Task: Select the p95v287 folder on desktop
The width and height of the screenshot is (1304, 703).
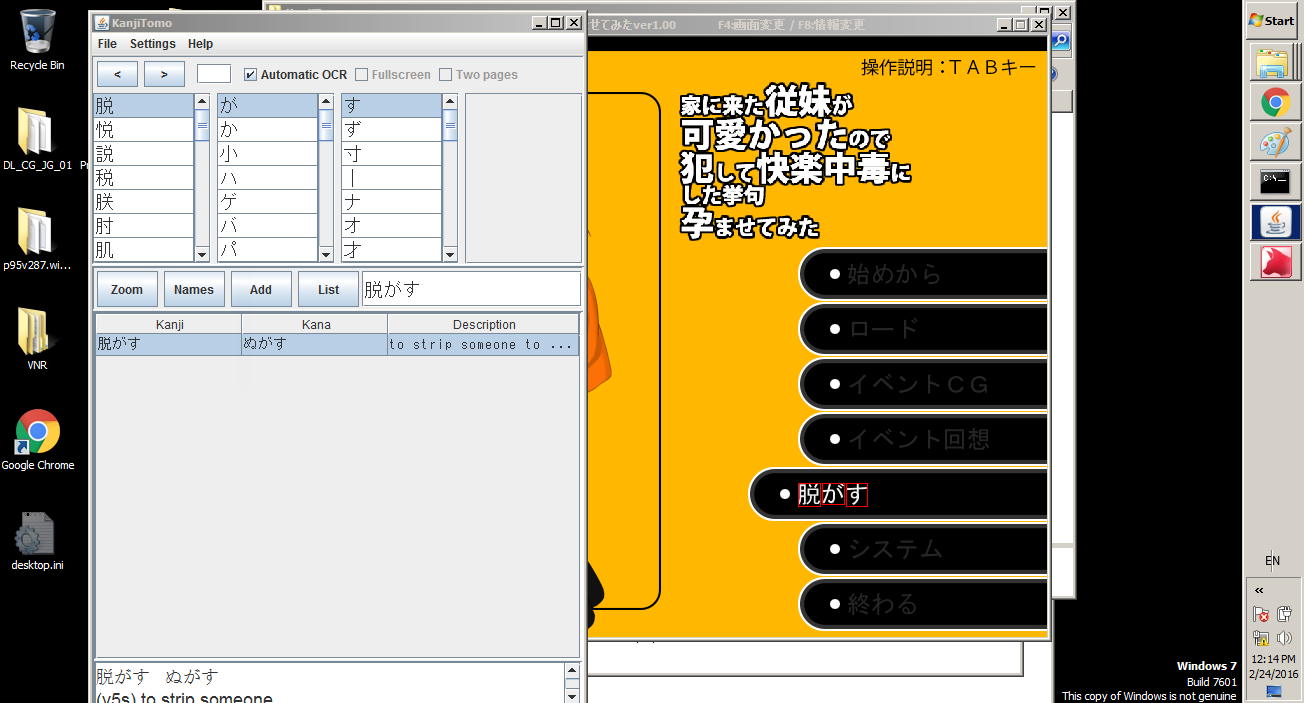Action: (x=37, y=240)
